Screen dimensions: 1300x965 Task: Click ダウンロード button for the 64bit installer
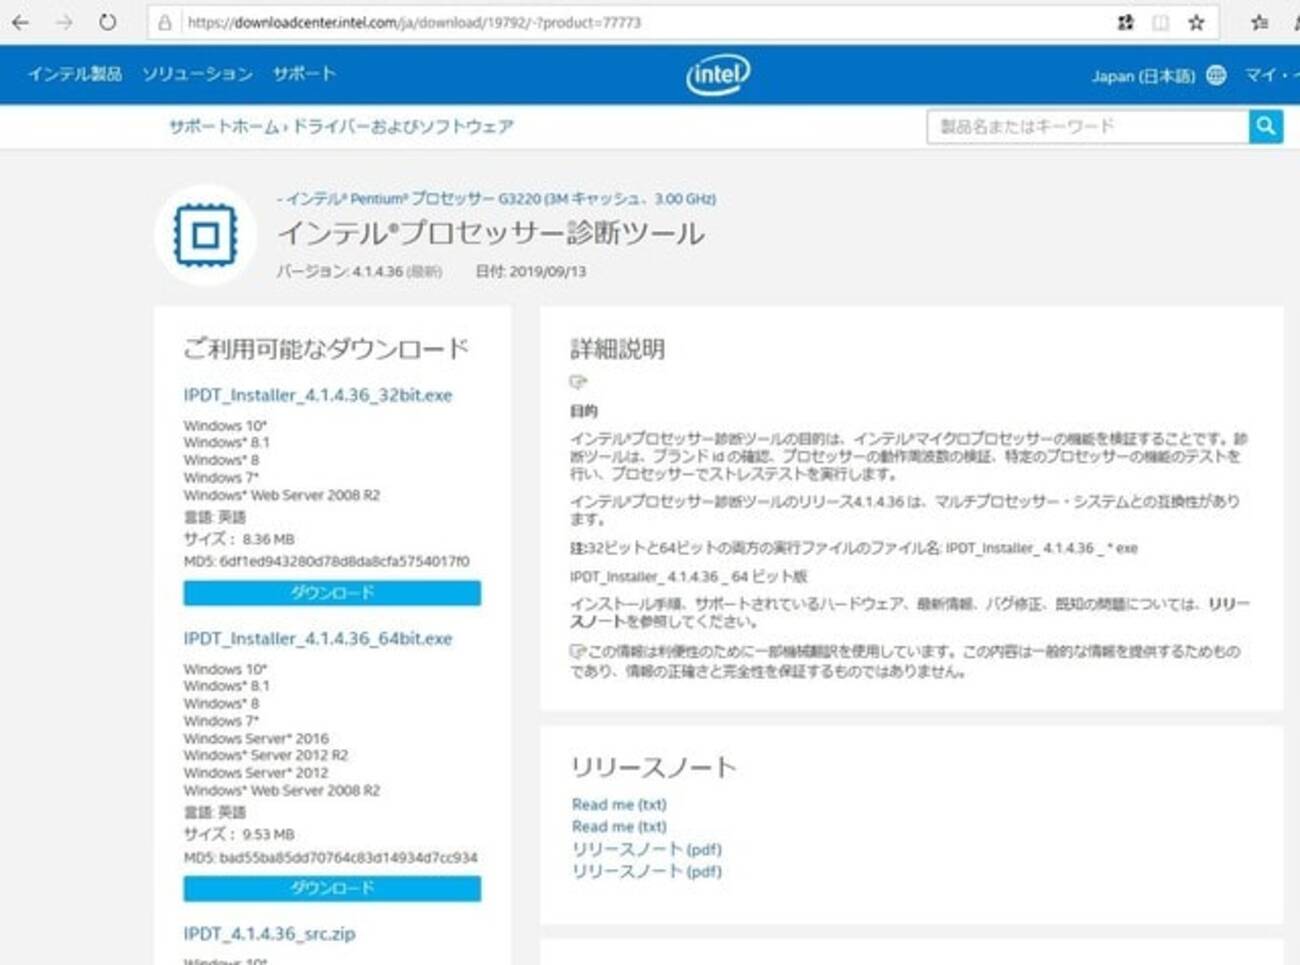[332, 888]
